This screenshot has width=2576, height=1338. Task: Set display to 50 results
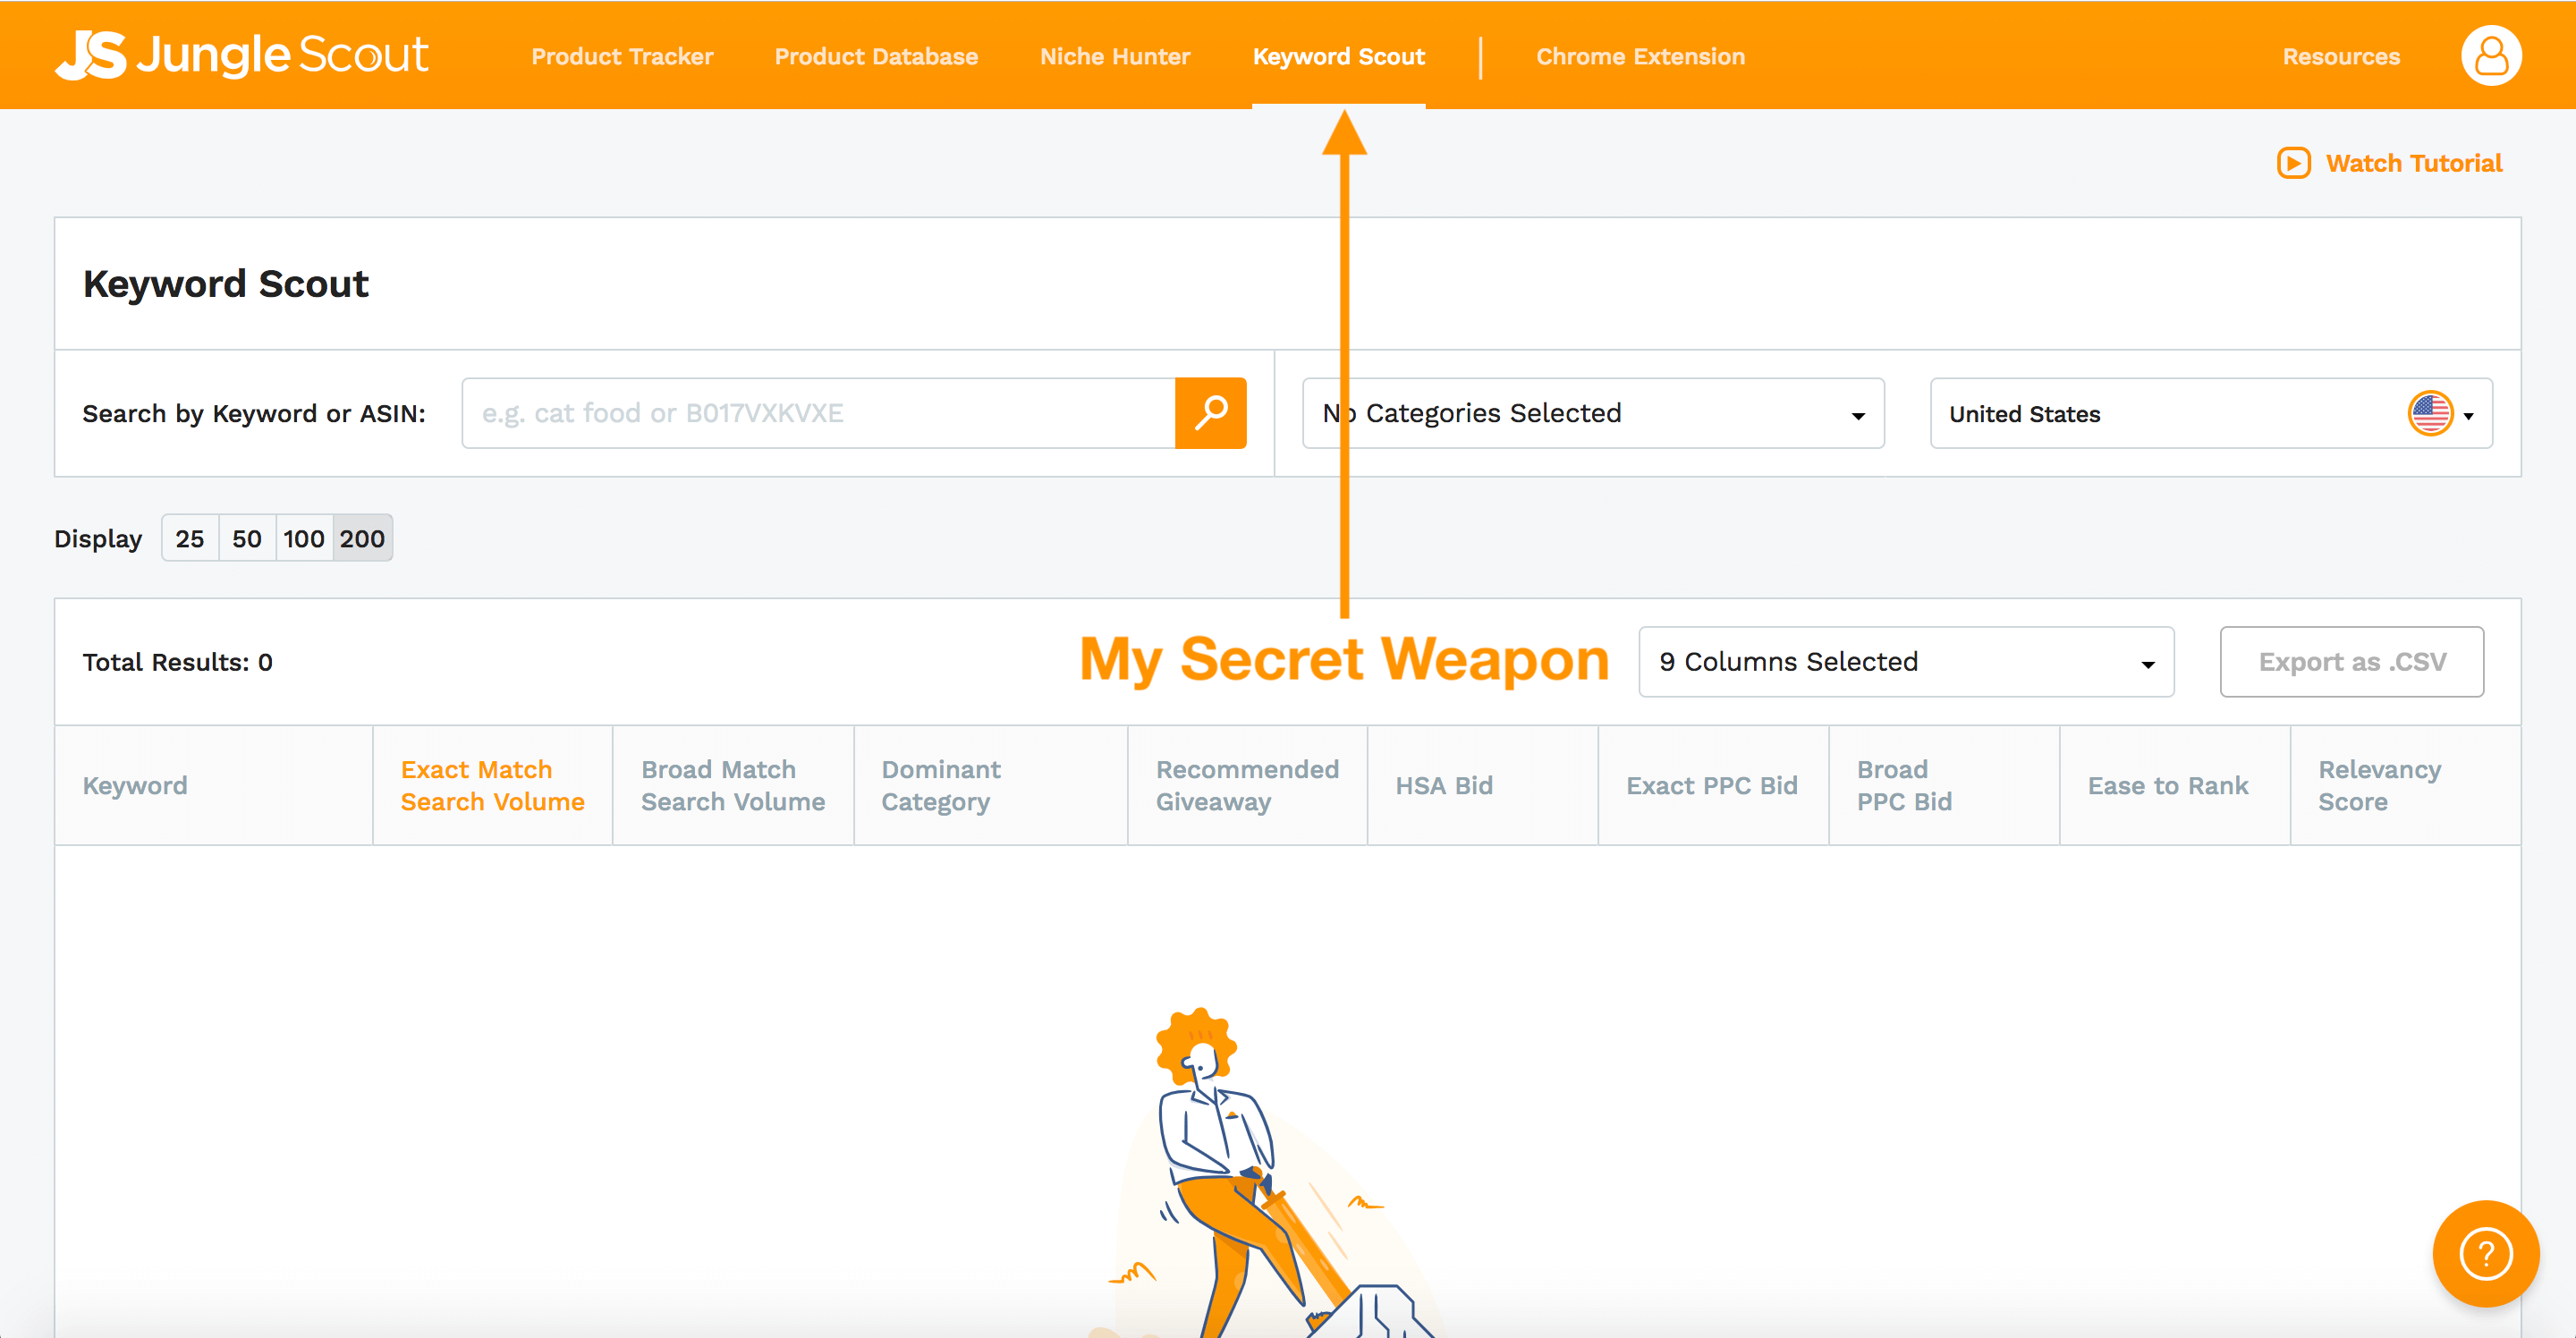pyautogui.click(x=246, y=539)
